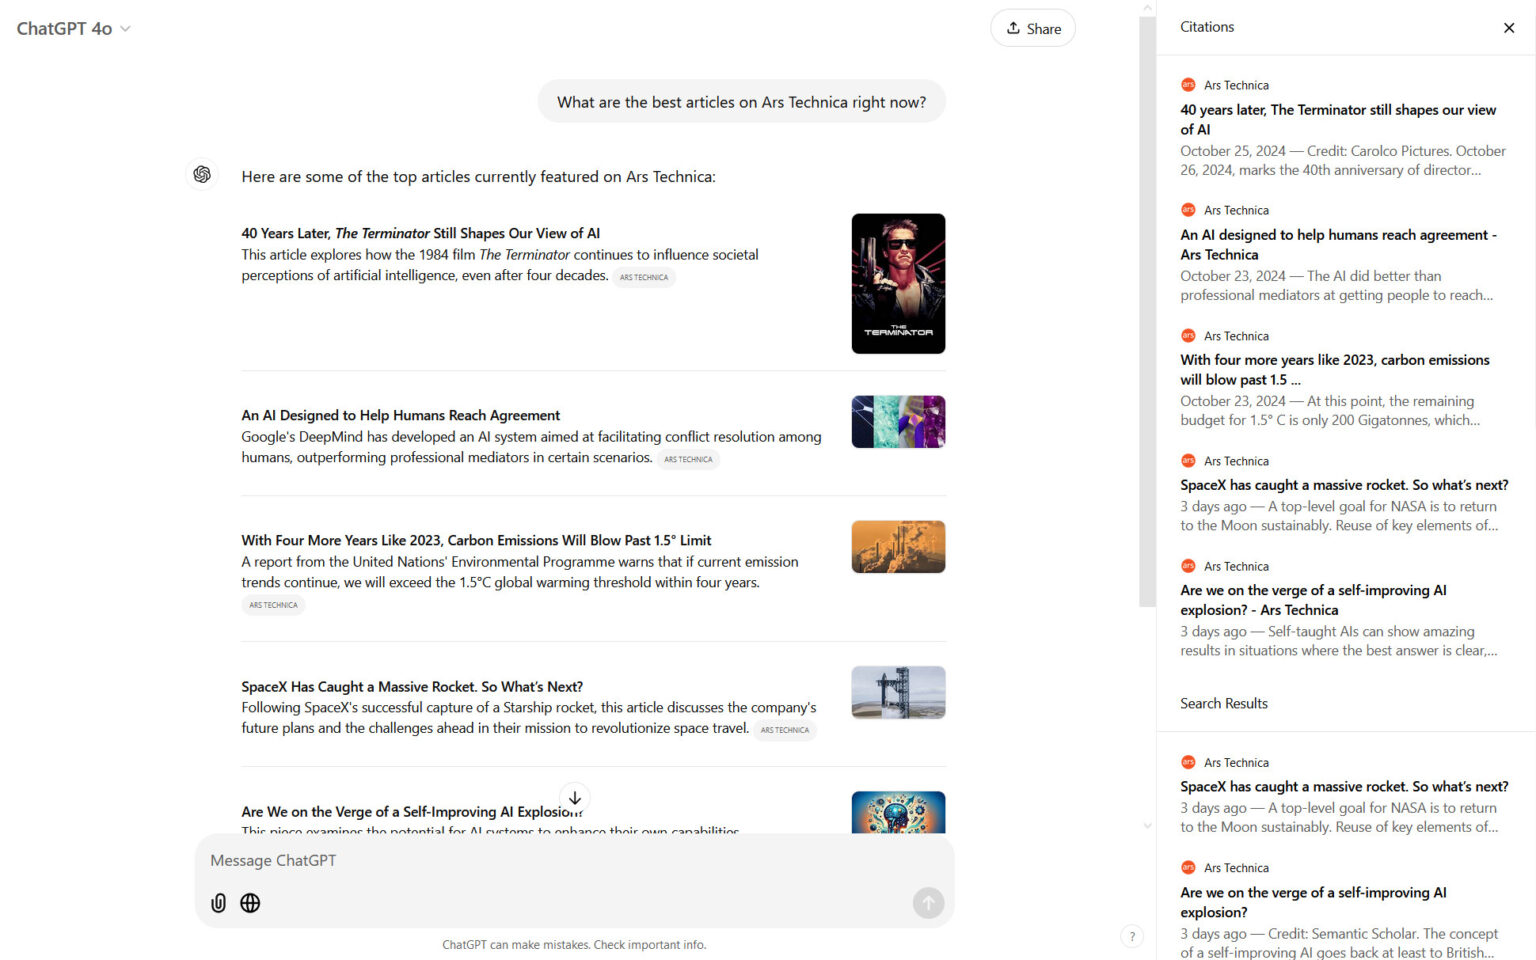Click the ARS TECHNICA badge after the Terminator summary
This screenshot has height=960, width=1536.
click(x=644, y=277)
